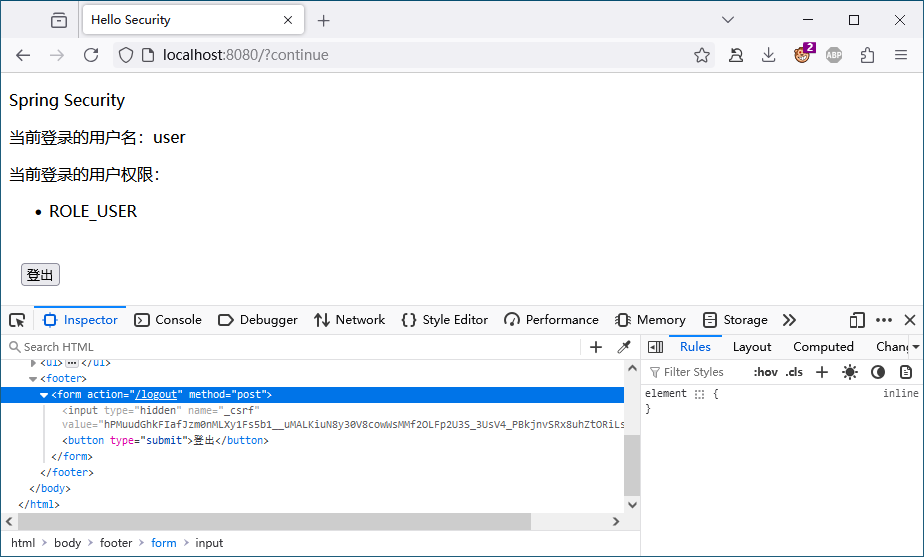The width and height of the screenshot is (924, 557).
Task: Close the developer tools panel
Action: (910, 320)
